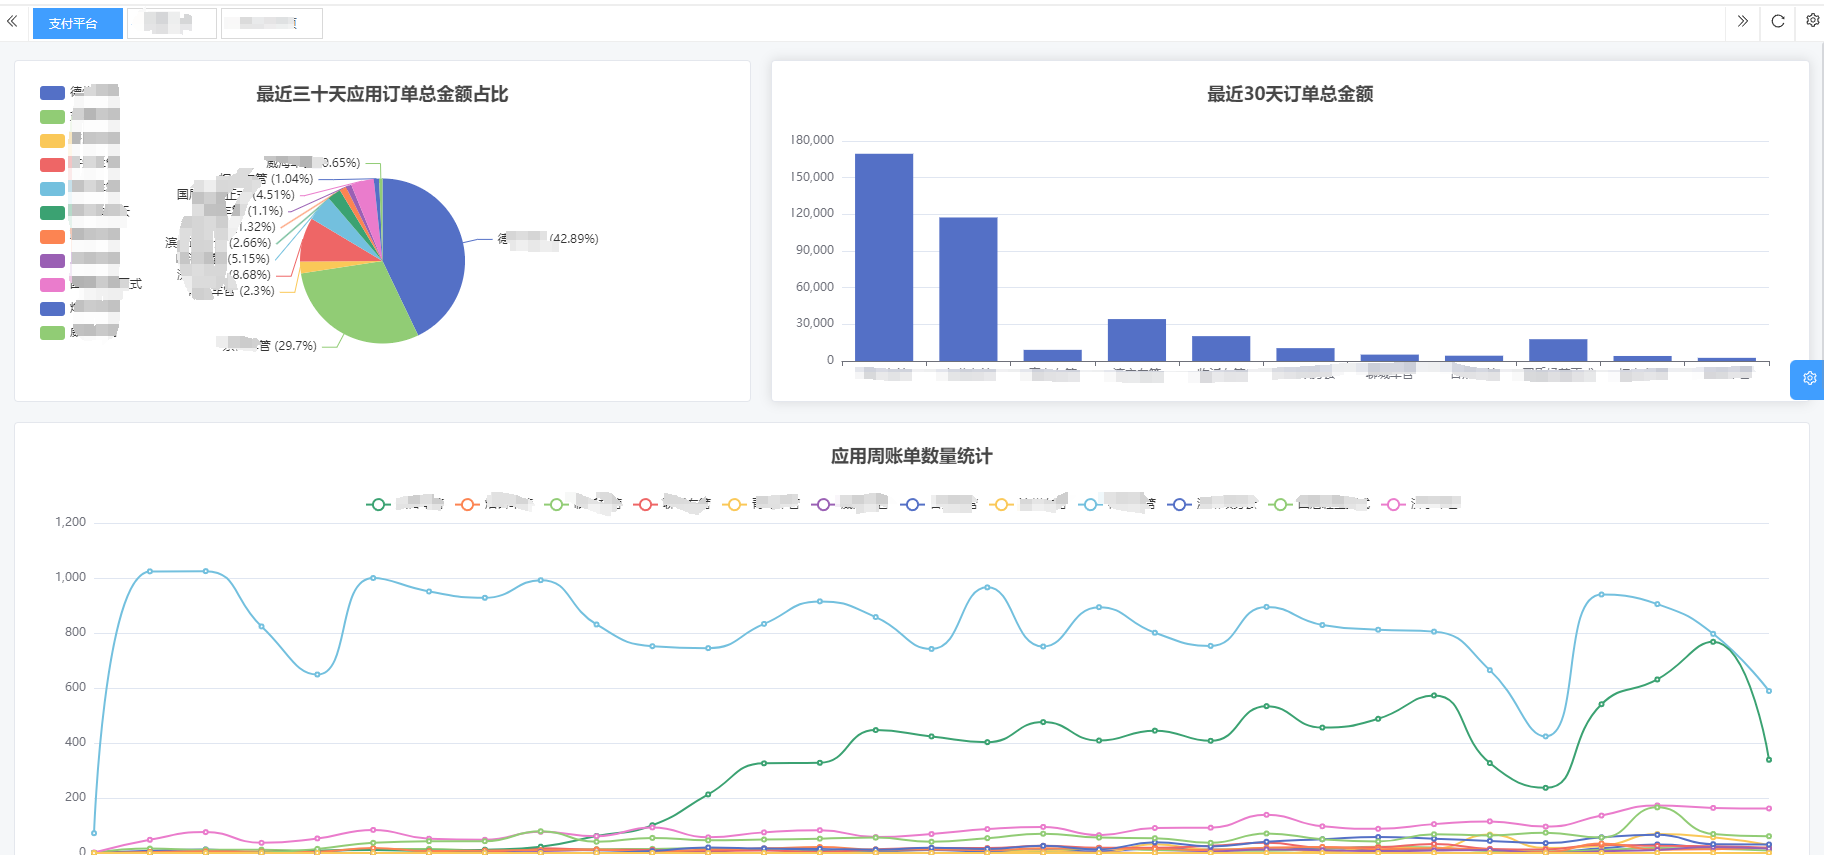Image resolution: width=1824 pixels, height=856 pixels.
Task: Click the 180,000 y-axis label
Action: tap(812, 140)
